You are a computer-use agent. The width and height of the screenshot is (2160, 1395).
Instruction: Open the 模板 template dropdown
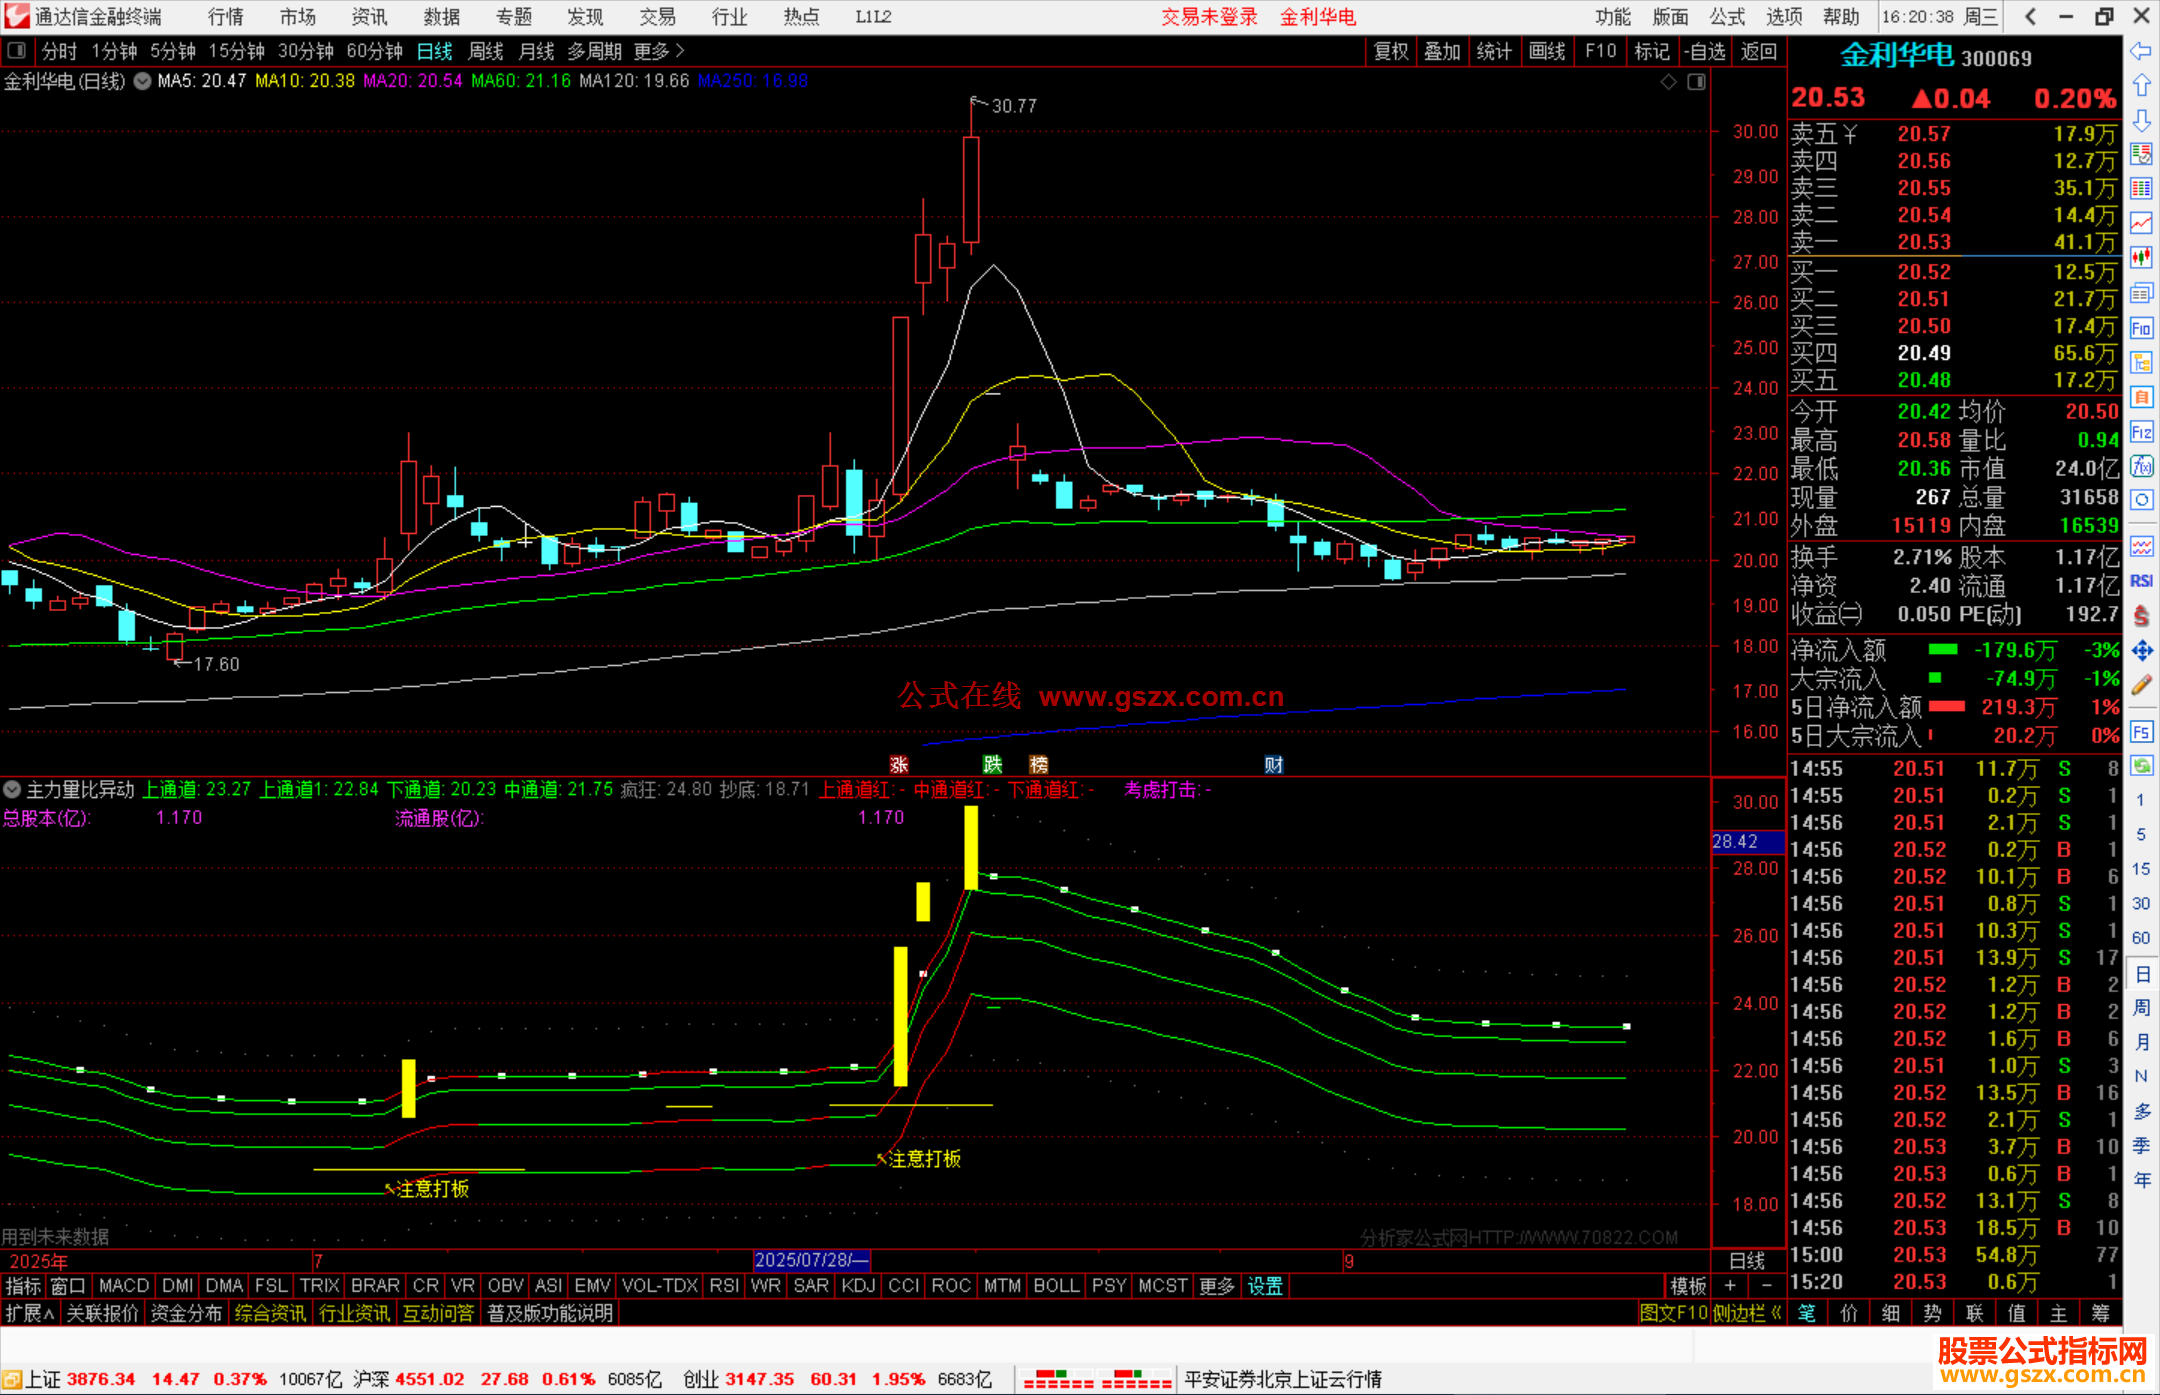(1688, 1286)
